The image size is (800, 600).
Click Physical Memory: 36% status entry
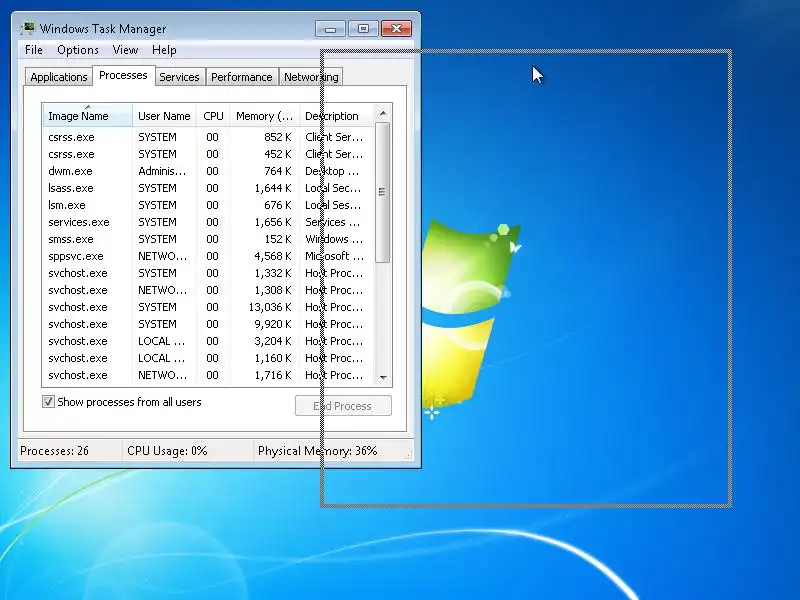[317, 451]
